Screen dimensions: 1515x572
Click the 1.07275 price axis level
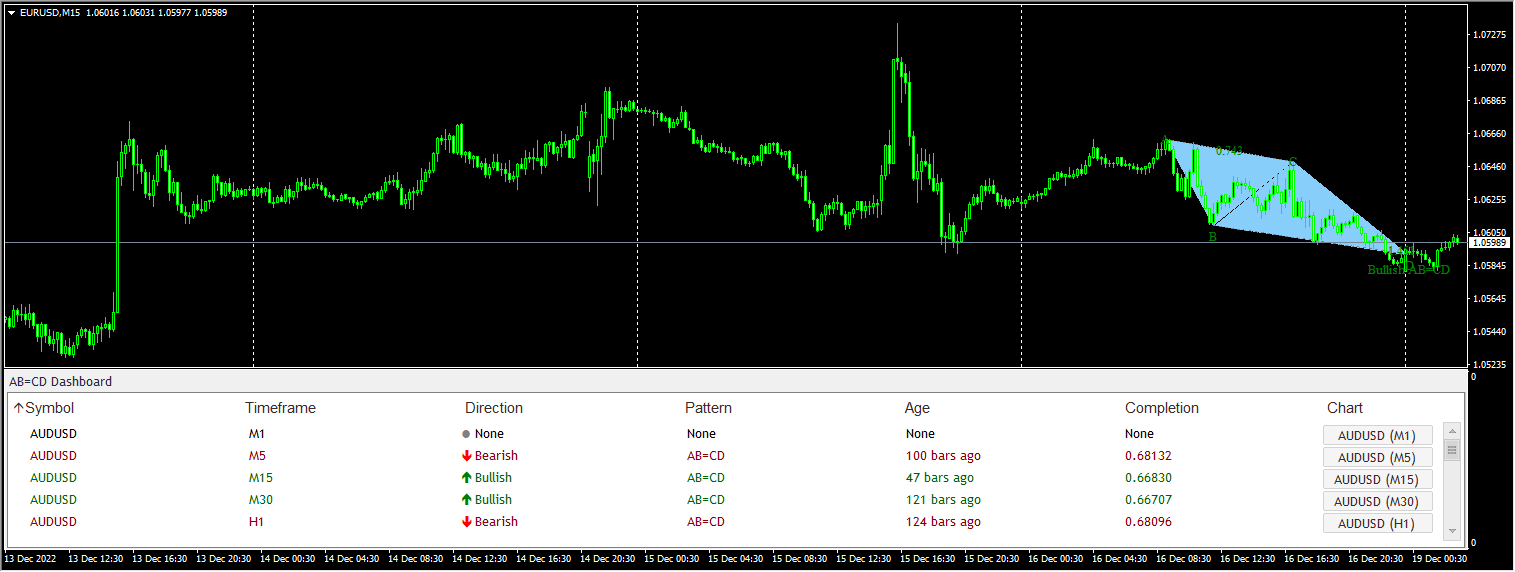[x=1489, y=35]
